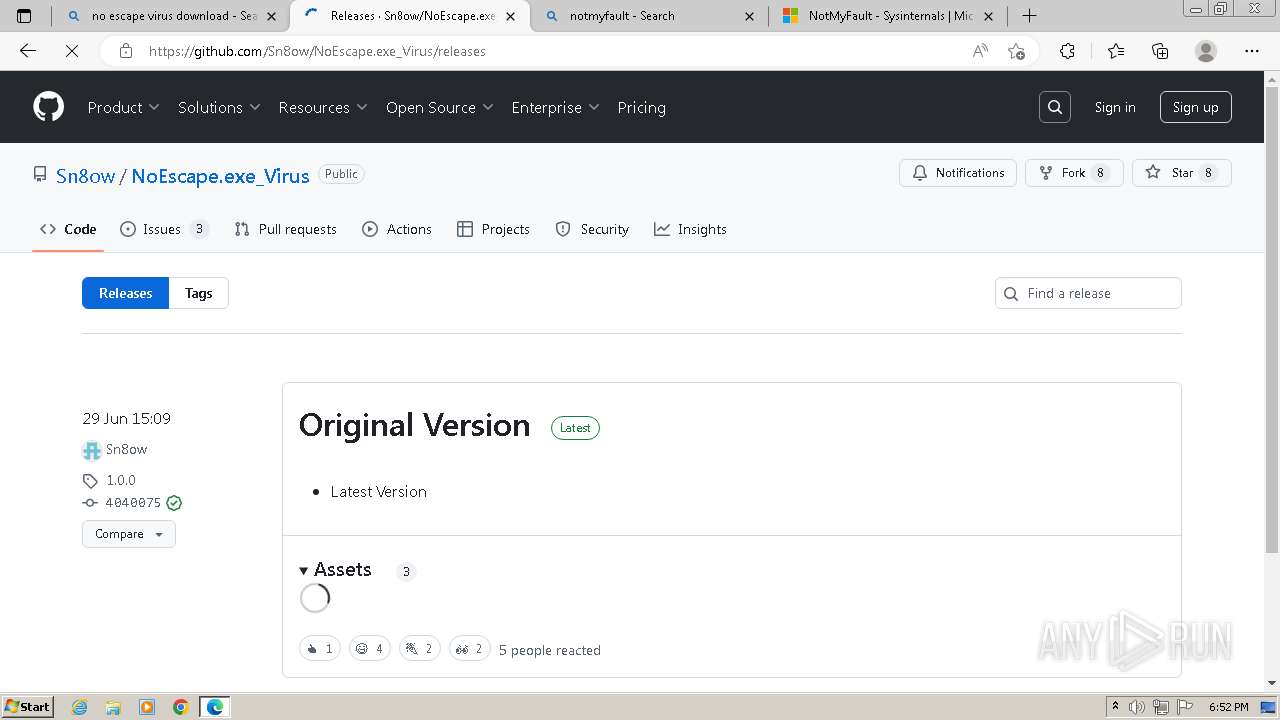The height and width of the screenshot is (720, 1280).
Task: Click the verified commit checkmark badge
Action: tap(174, 503)
